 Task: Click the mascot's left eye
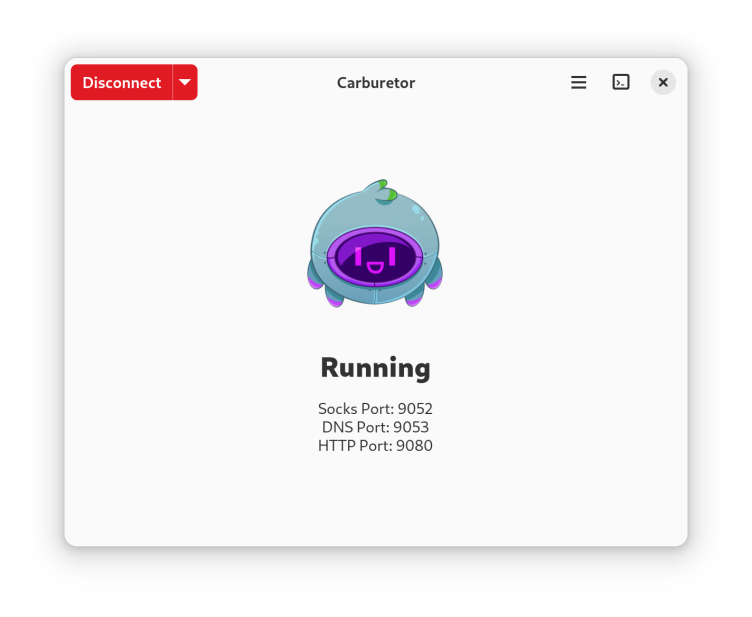pos(358,256)
